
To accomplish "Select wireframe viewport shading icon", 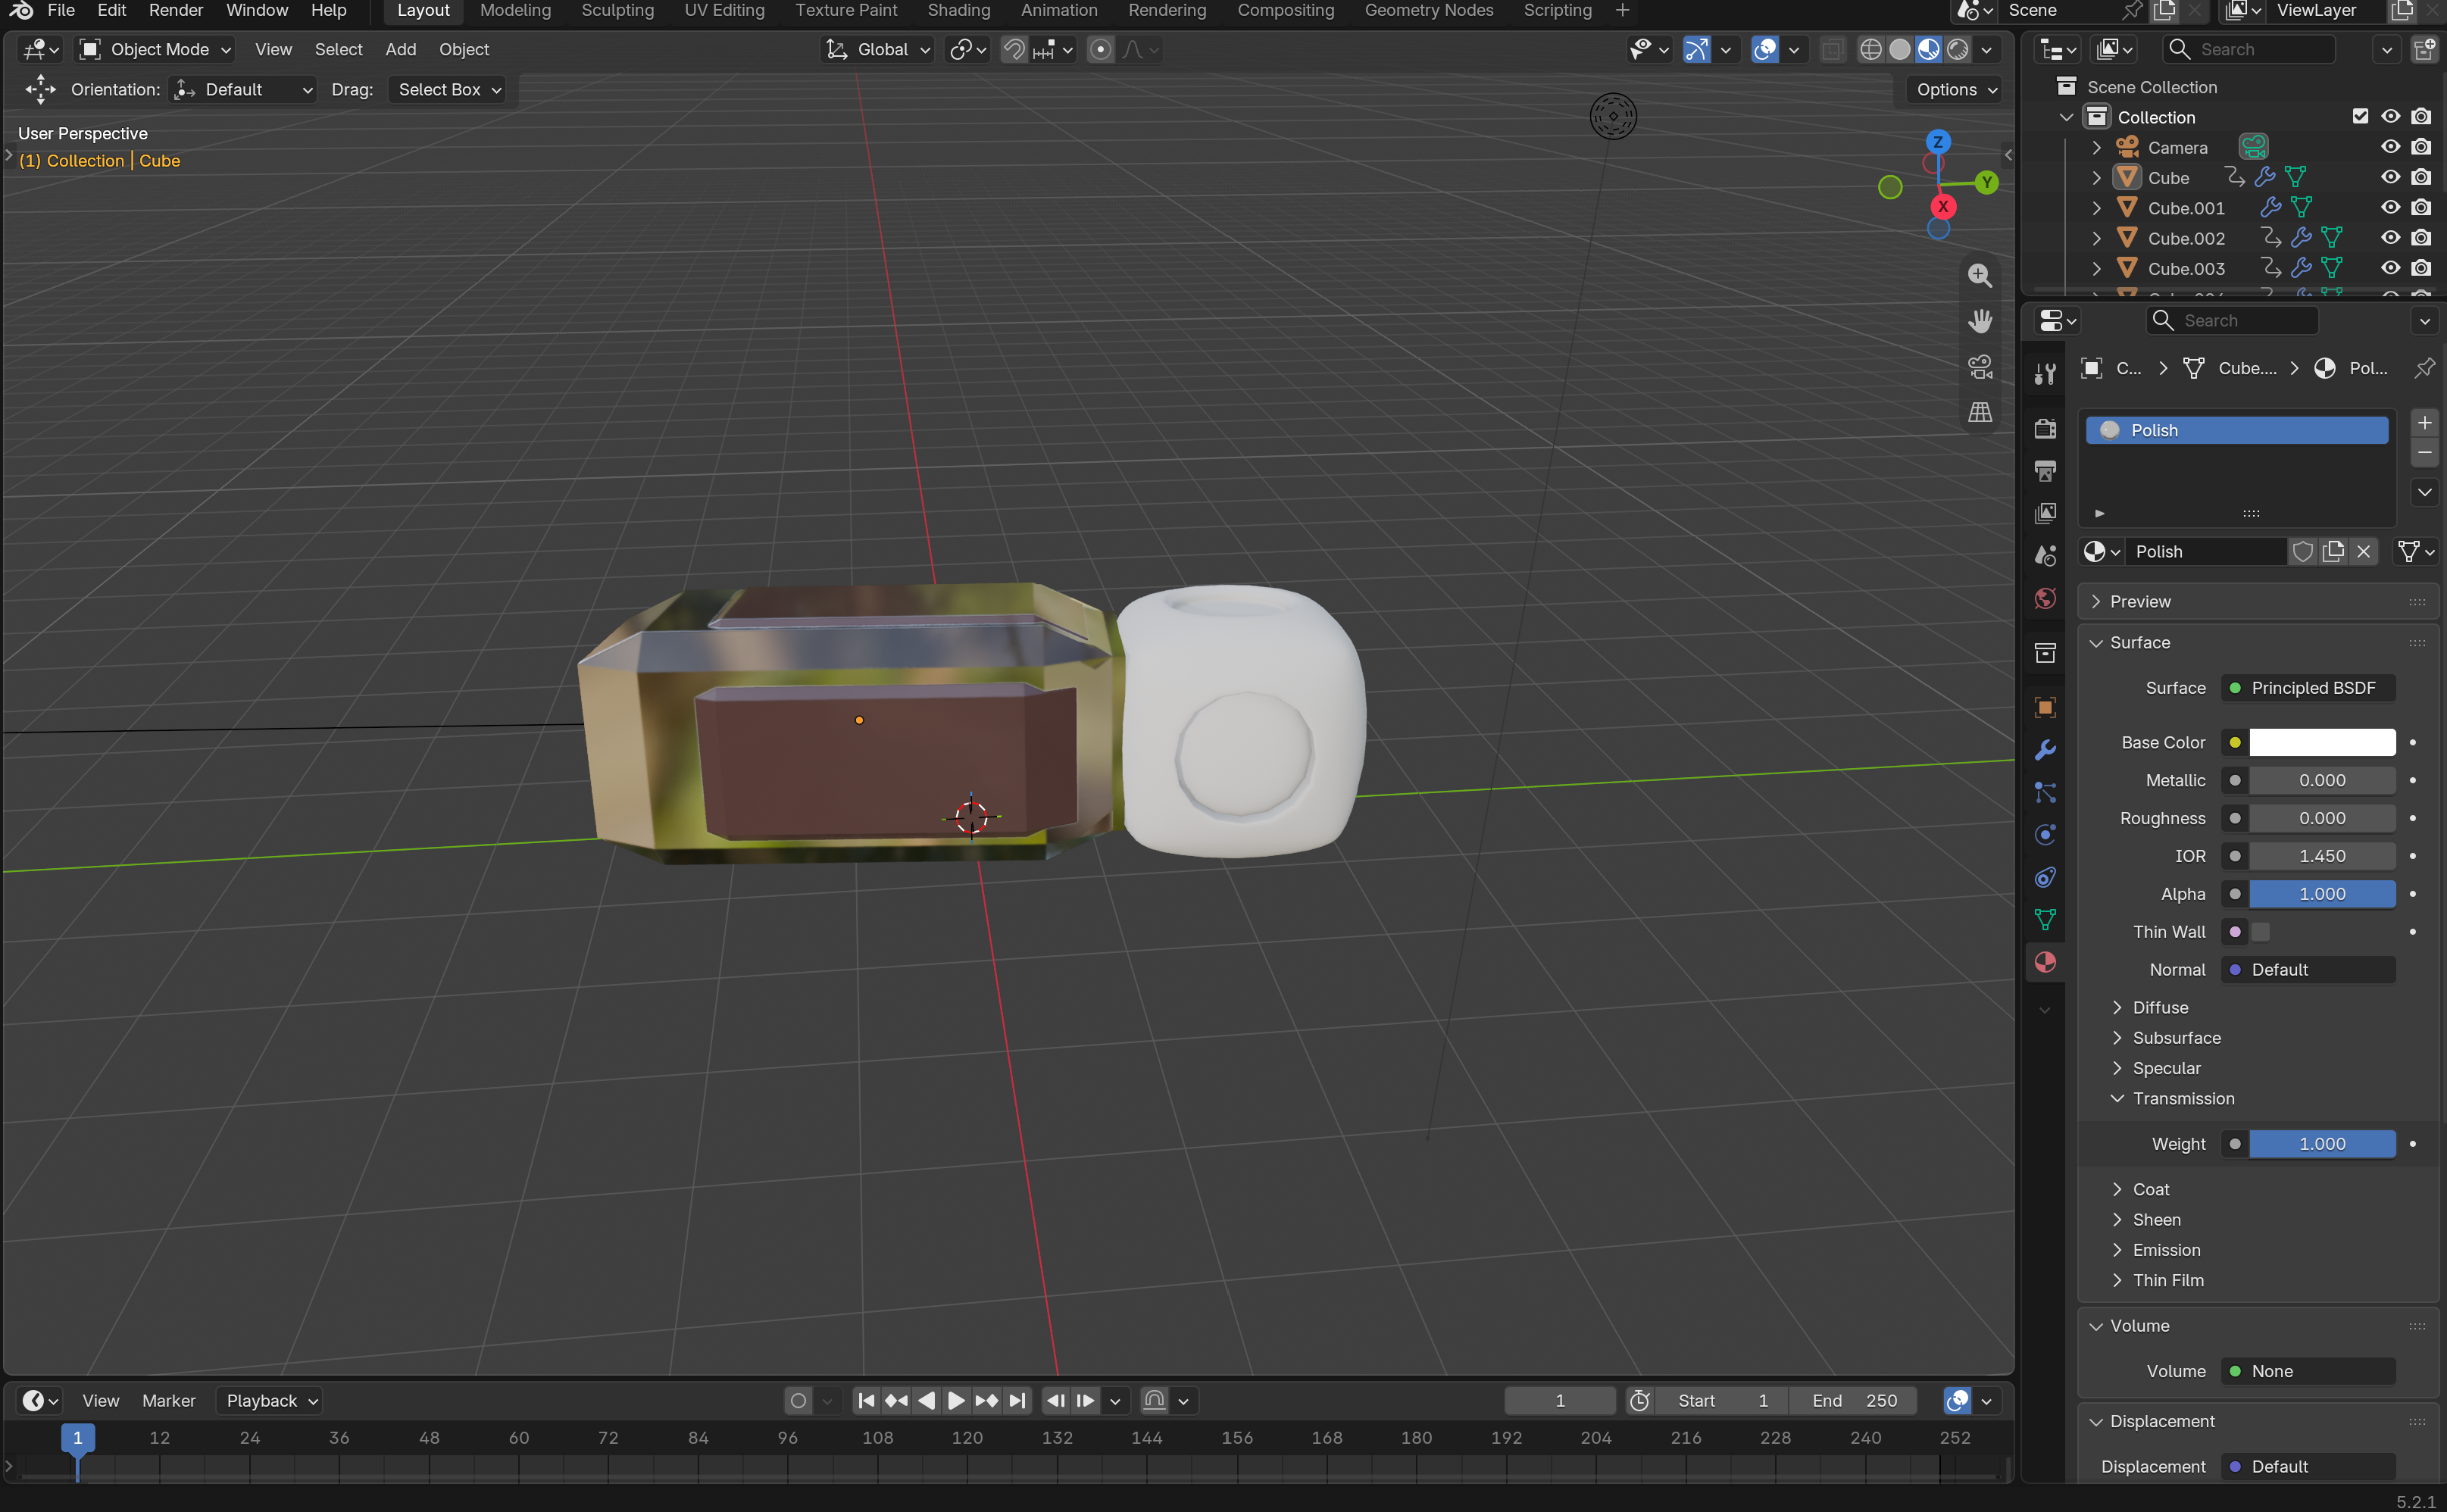I will 1870,49.
